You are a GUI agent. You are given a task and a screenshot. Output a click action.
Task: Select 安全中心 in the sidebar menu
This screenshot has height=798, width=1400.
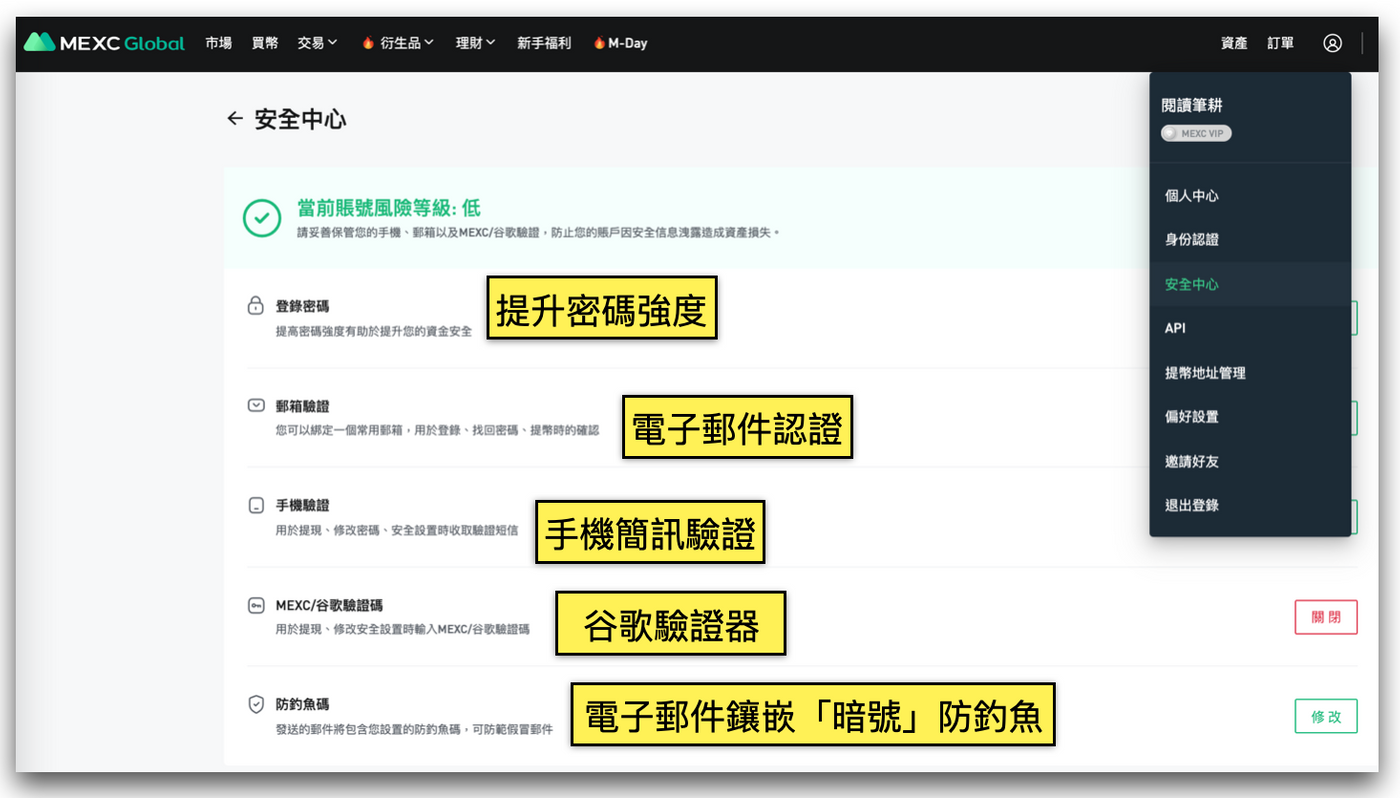1194,283
